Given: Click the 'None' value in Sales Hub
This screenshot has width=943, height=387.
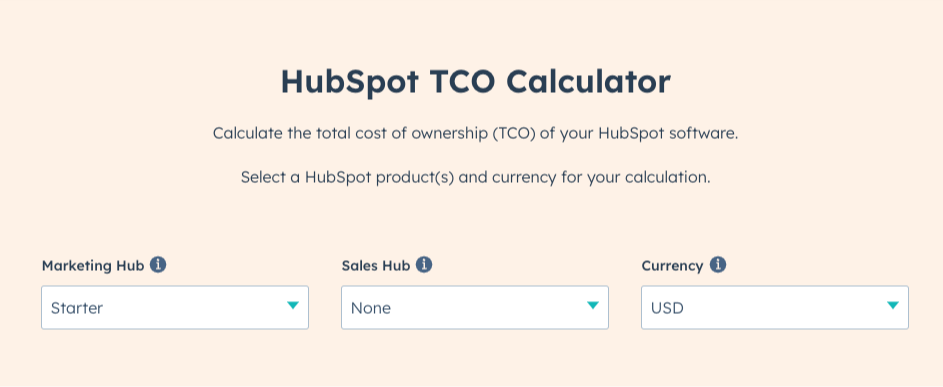Looking at the screenshot, I should pyautogui.click(x=371, y=308).
